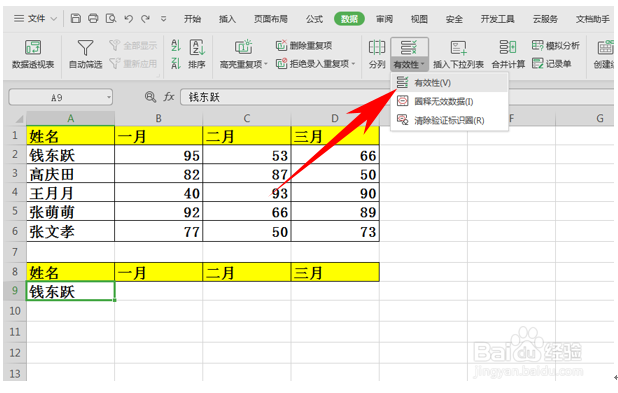Select row 7 header
Screen dimensions: 618x393
(x=15, y=252)
